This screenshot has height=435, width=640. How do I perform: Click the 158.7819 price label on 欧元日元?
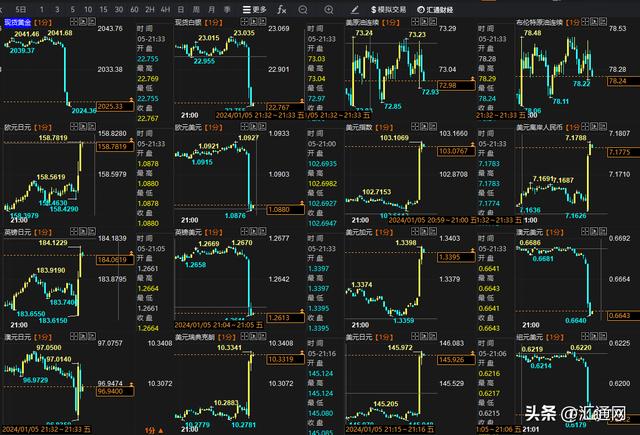click(112, 147)
